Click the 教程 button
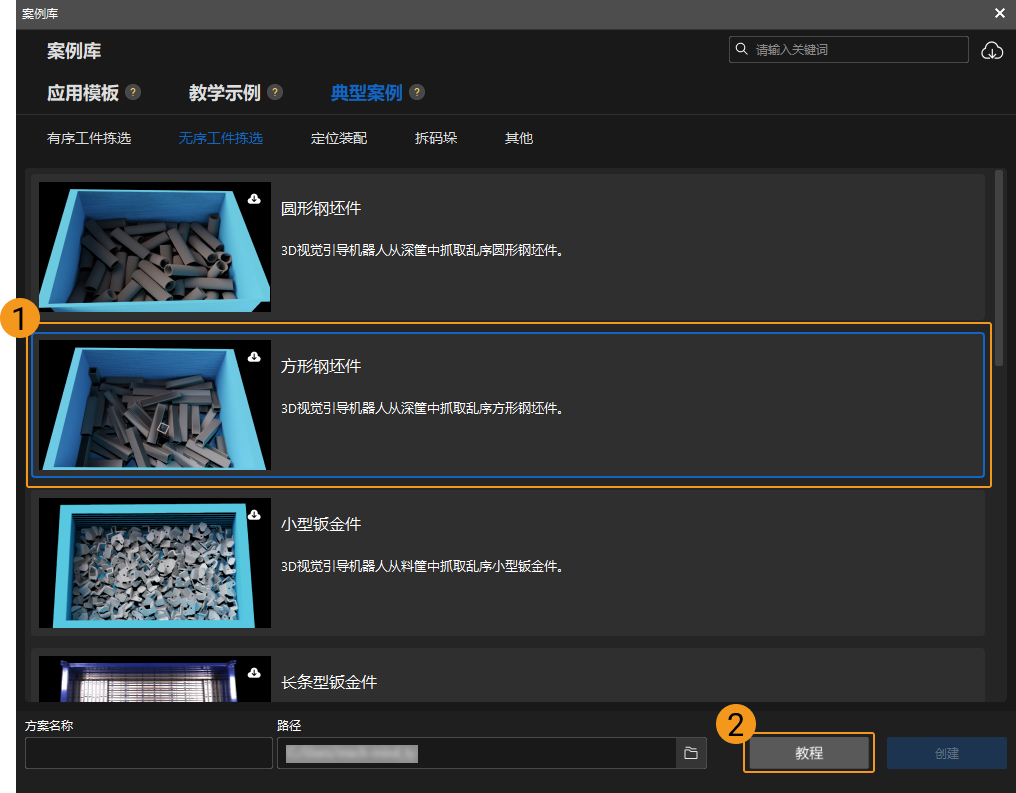 point(809,753)
